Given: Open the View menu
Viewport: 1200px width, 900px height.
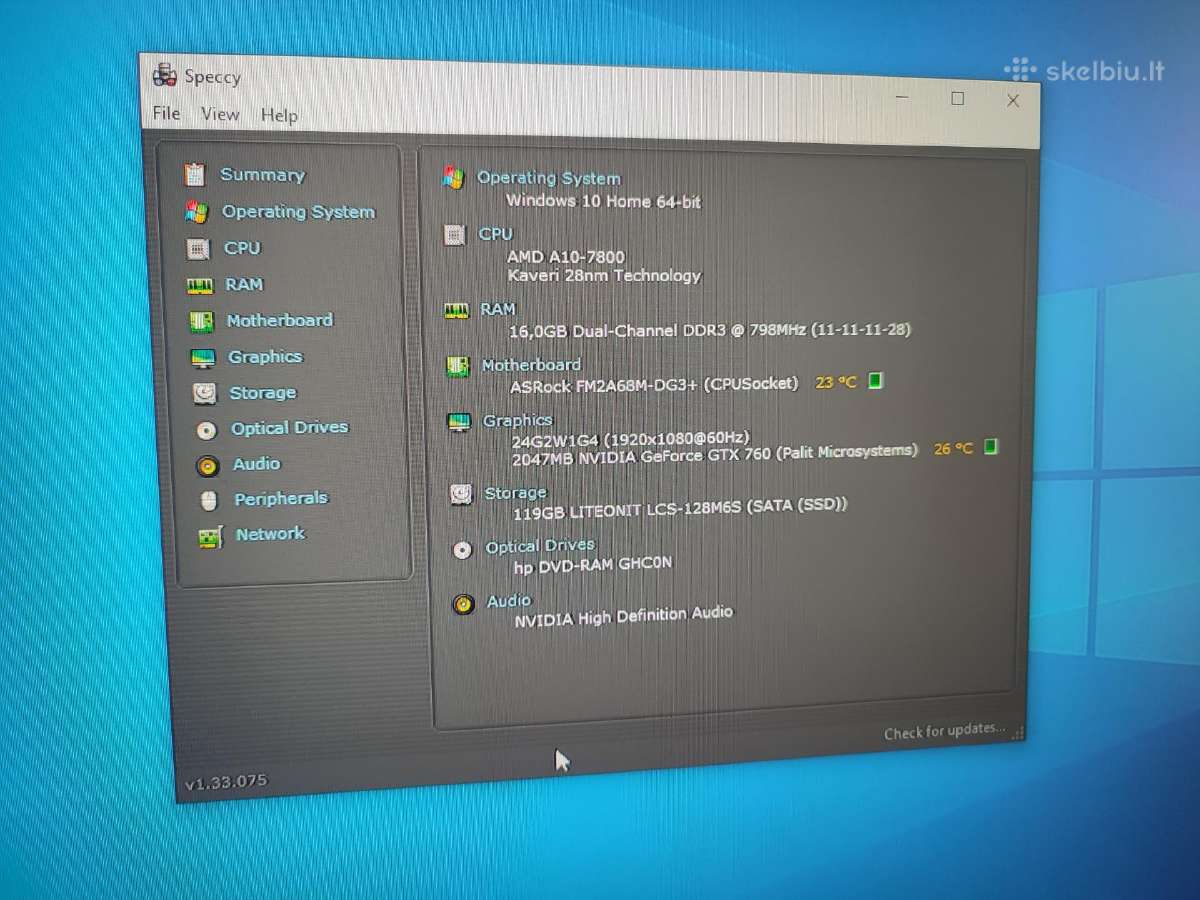Looking at the screenshot, I should (220, 114).
